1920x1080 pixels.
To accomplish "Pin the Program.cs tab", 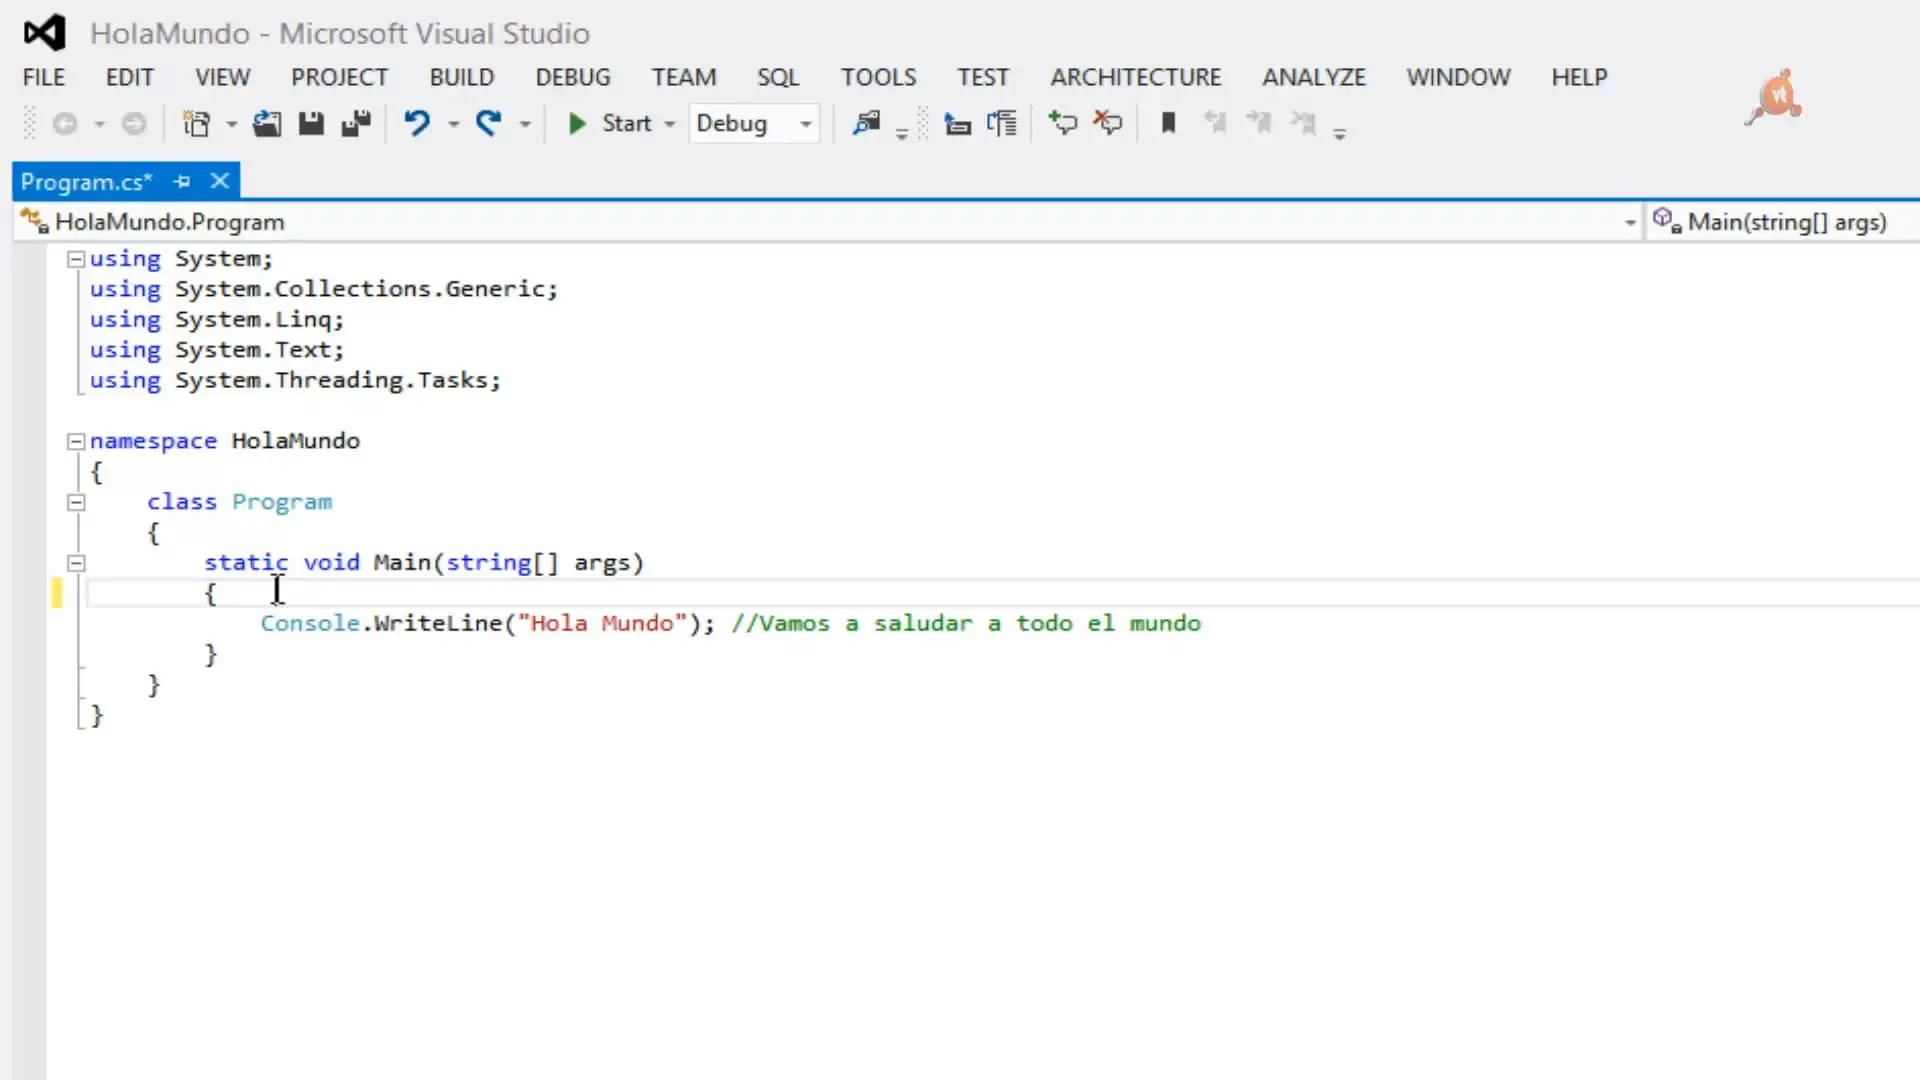I will coord(182,182).
